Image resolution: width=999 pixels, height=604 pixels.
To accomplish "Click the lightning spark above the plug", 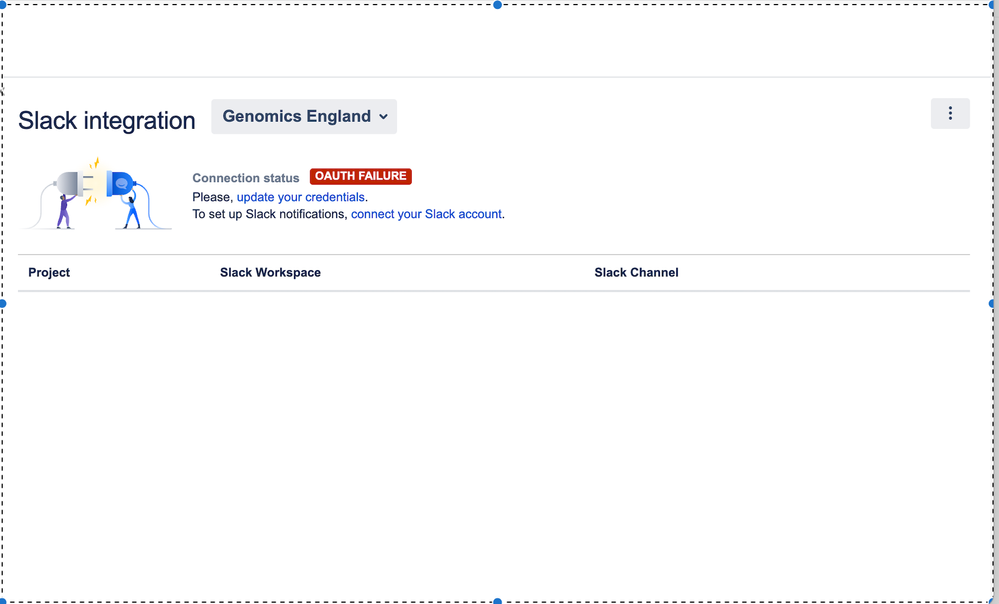I will pyautogui.click(x=98, y=163).
